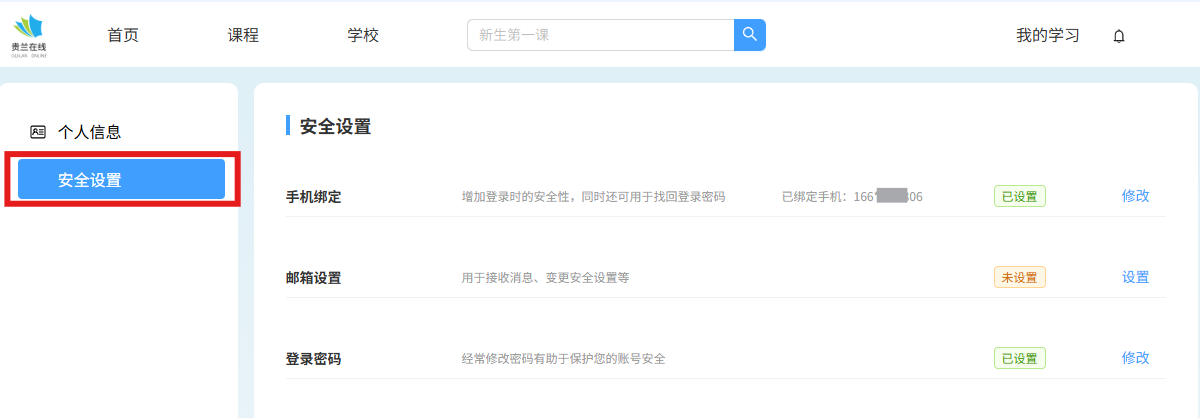Viewport: 1200px width, 418px height.
Task: Click the 已设置 tag in 手机绑定 row
Action: coord(1019,196)
